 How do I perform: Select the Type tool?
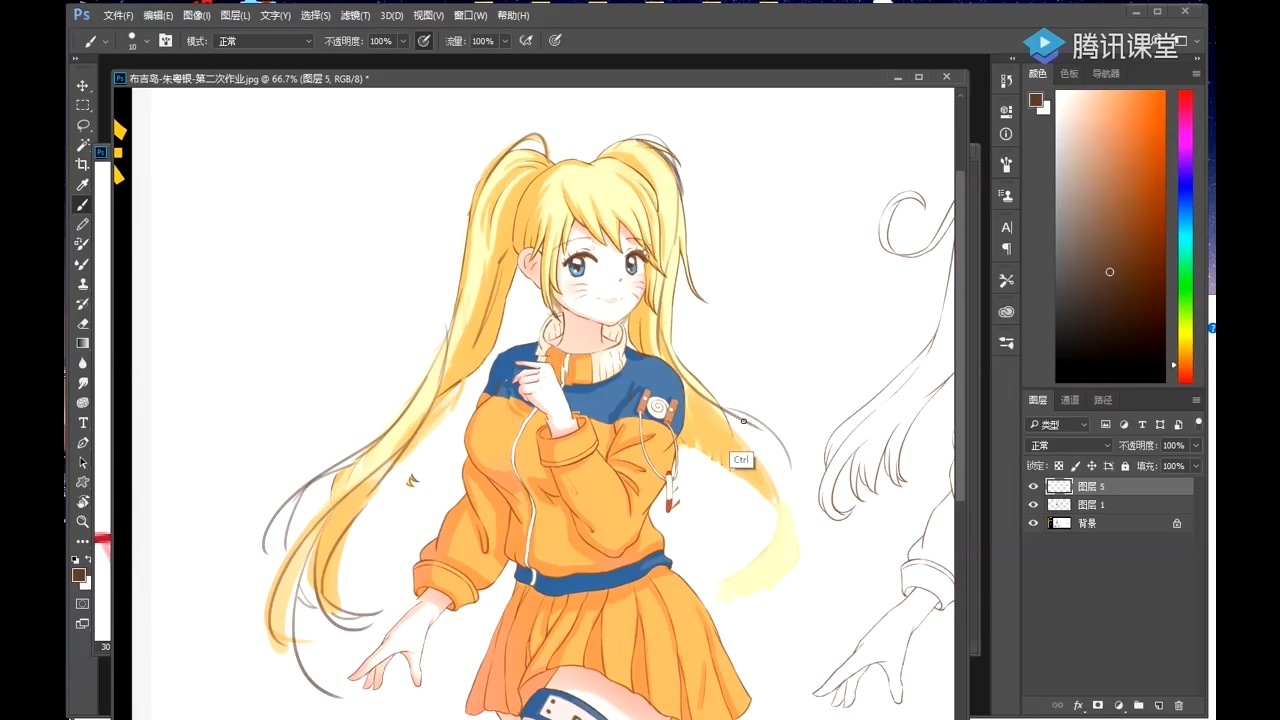(x=83, y=423)
